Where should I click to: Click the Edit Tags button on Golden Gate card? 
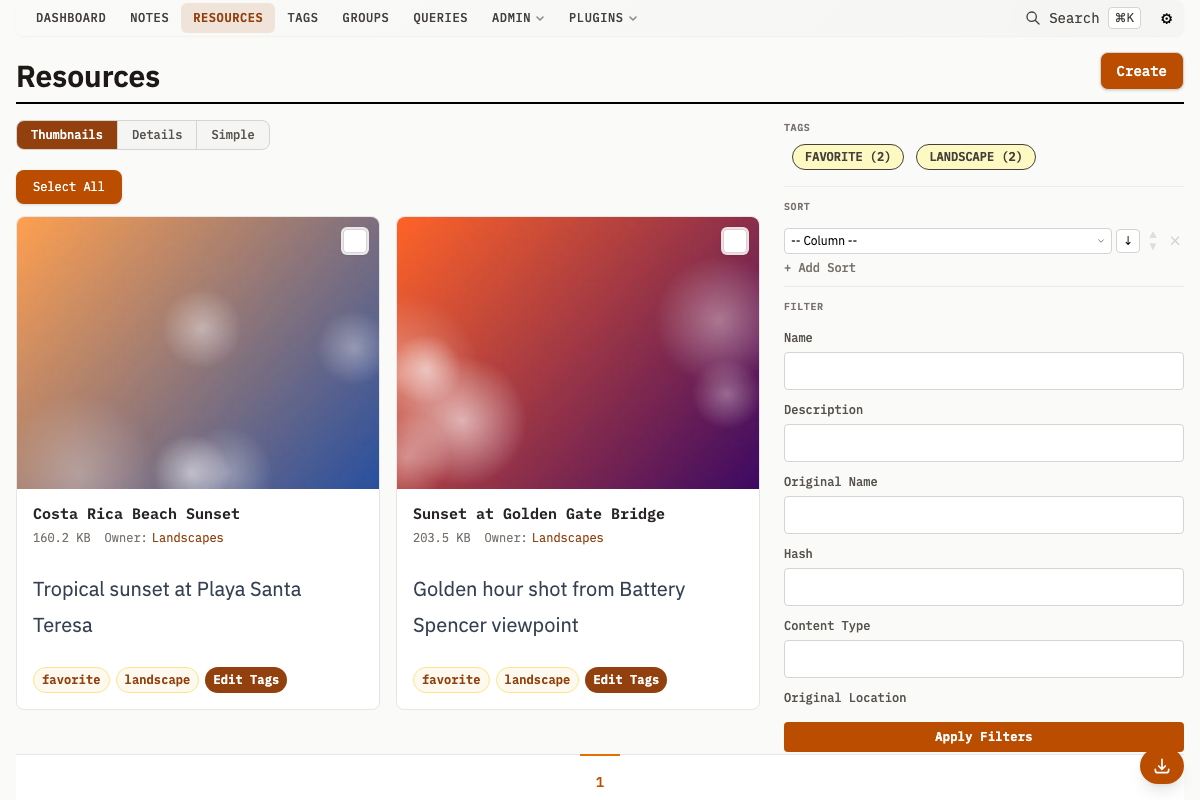pyautogui.click(x=626, y=680)
